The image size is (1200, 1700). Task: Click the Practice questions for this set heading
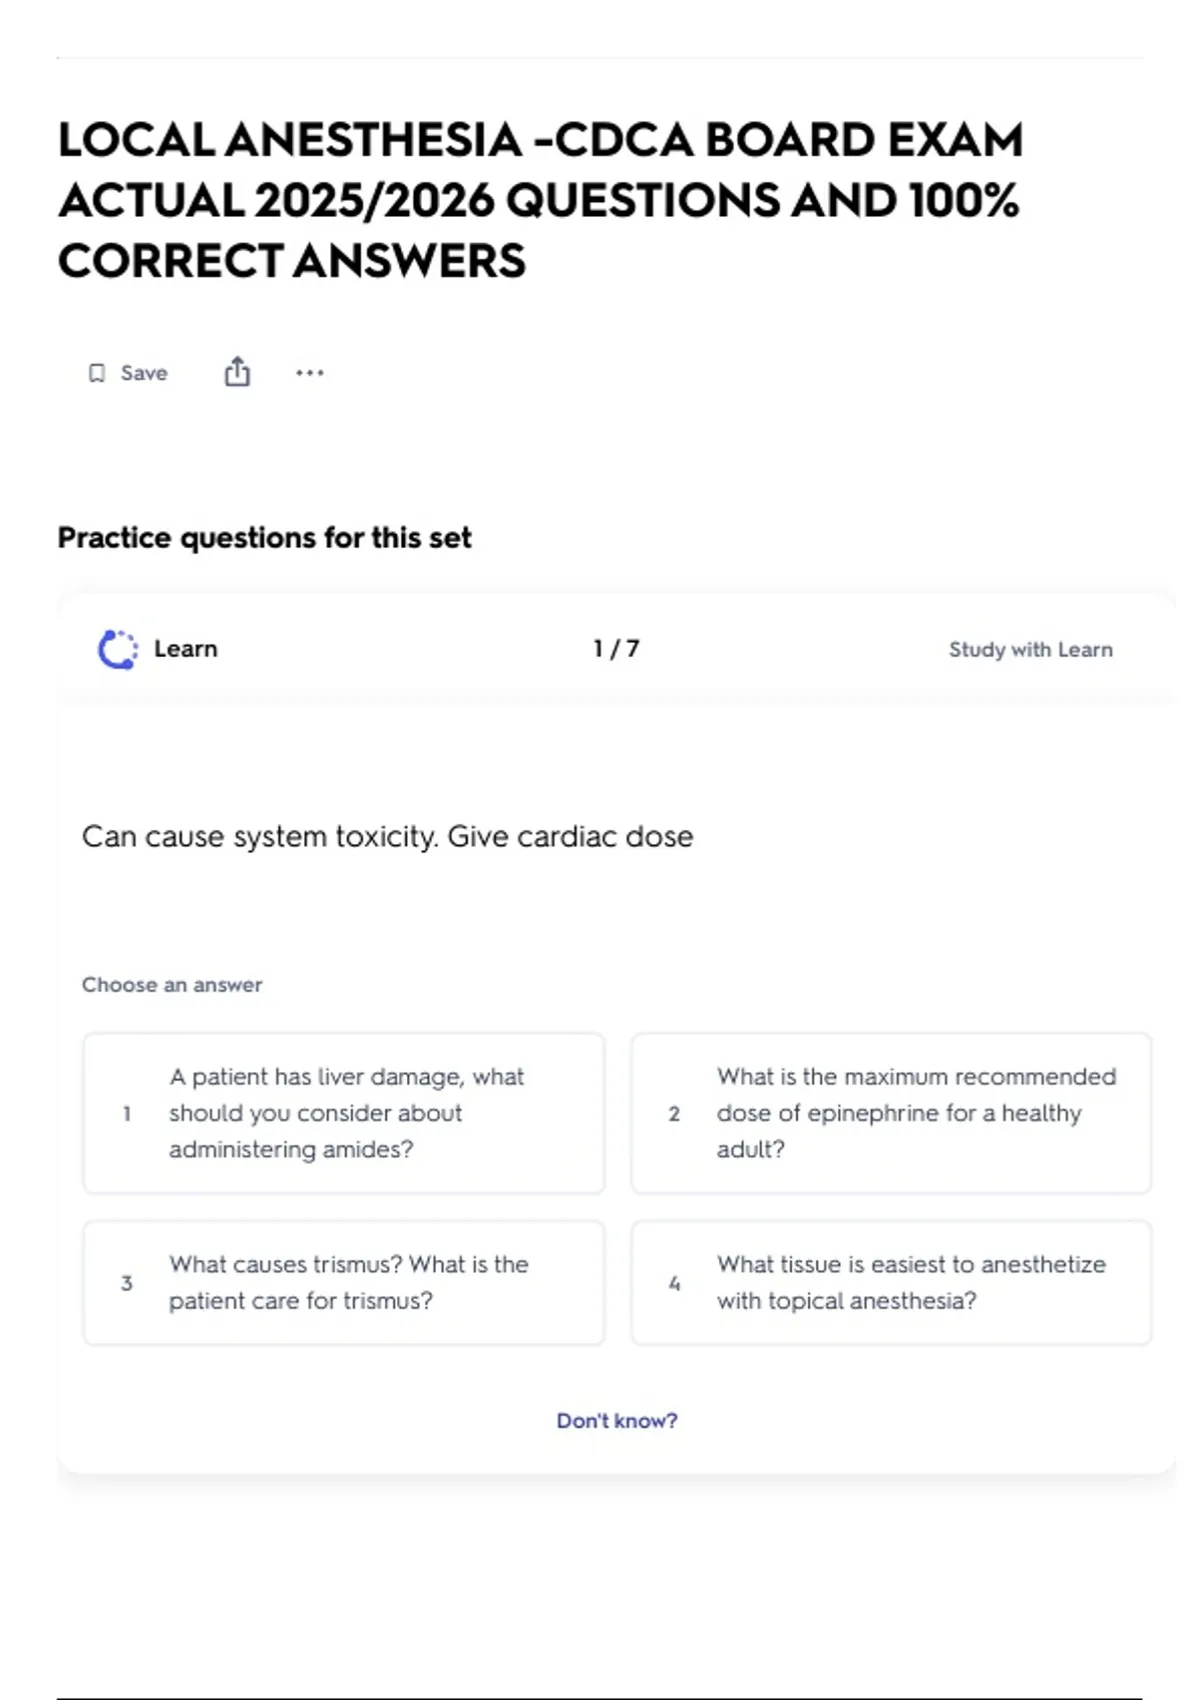click(264, 537)
